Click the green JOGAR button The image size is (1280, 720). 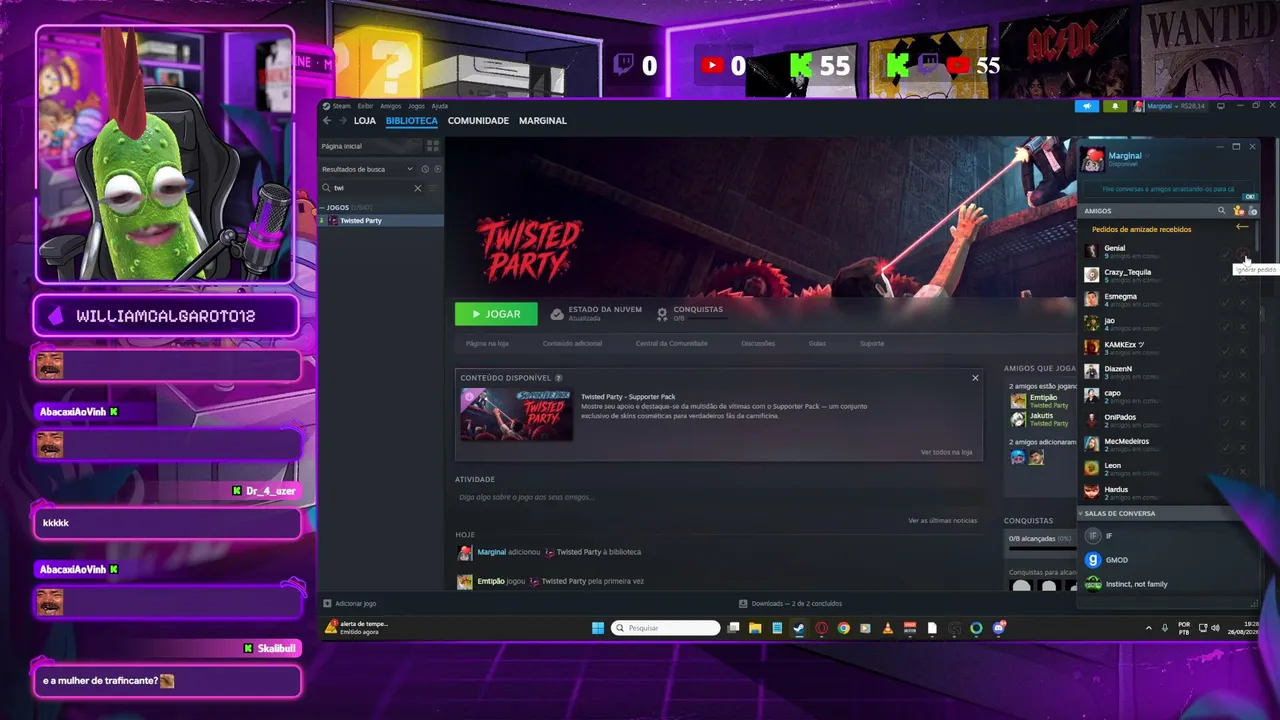496,314
